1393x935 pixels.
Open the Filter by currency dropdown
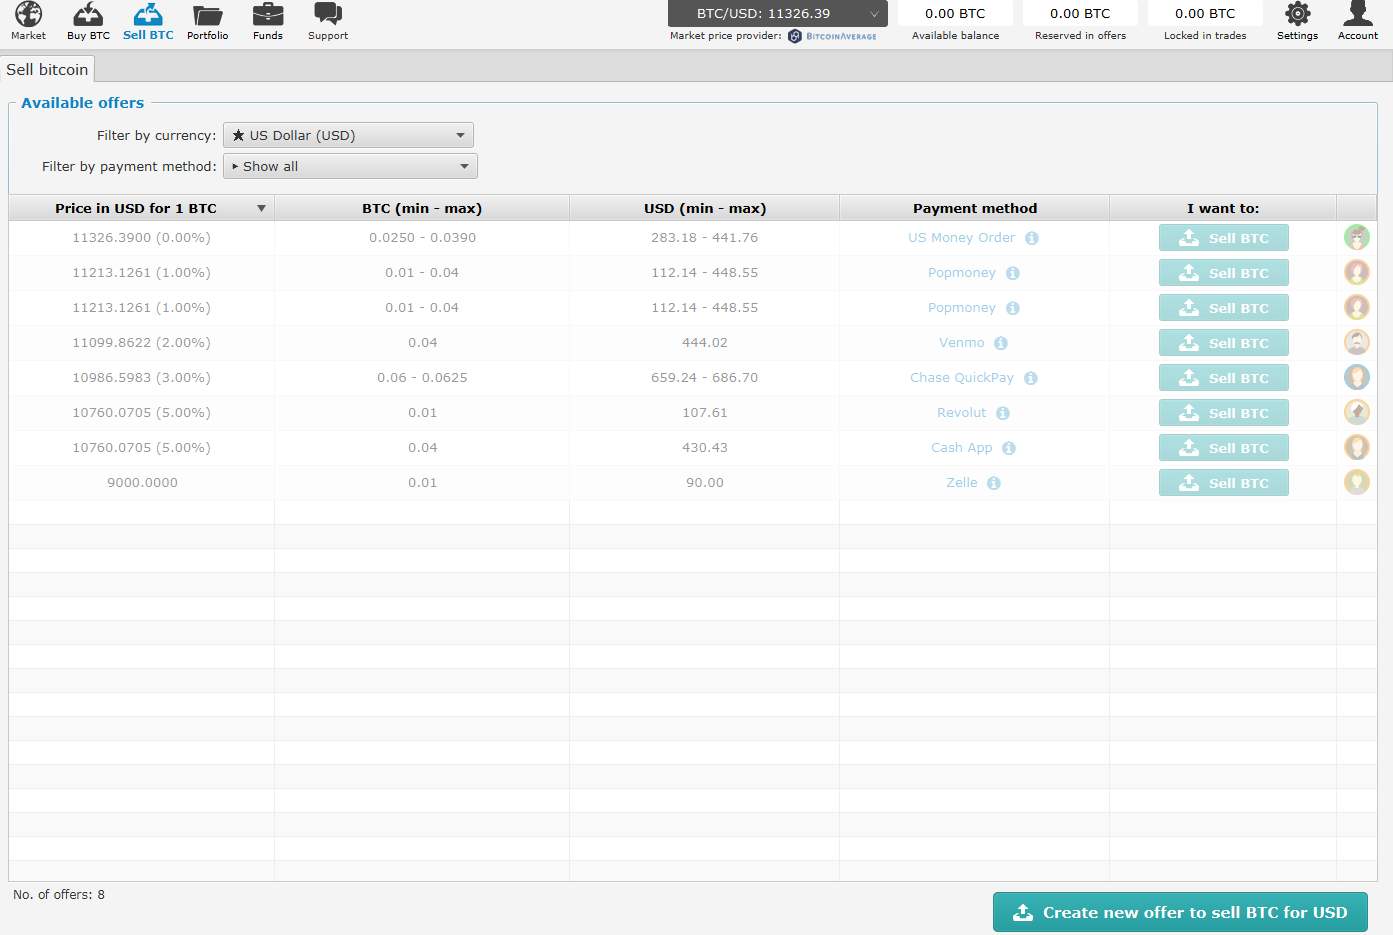(x=348, y=135)
